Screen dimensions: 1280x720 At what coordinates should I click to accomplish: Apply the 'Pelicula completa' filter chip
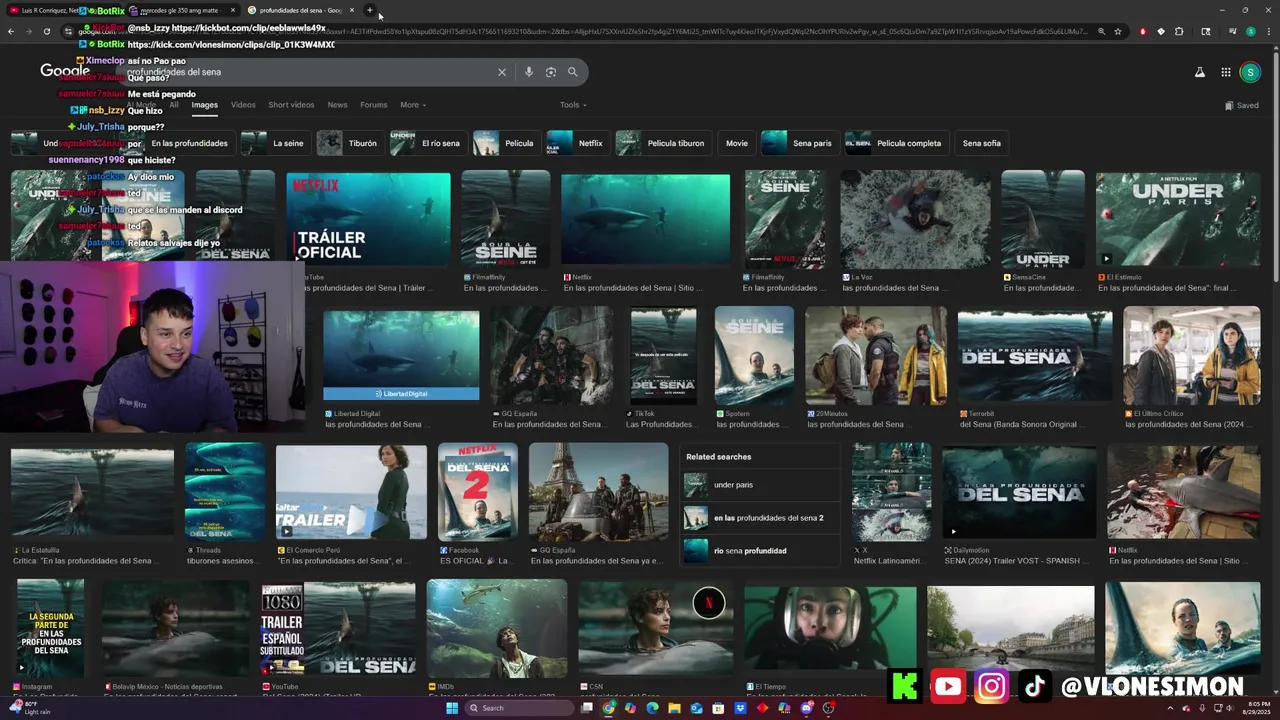click(x=897, y=143)
